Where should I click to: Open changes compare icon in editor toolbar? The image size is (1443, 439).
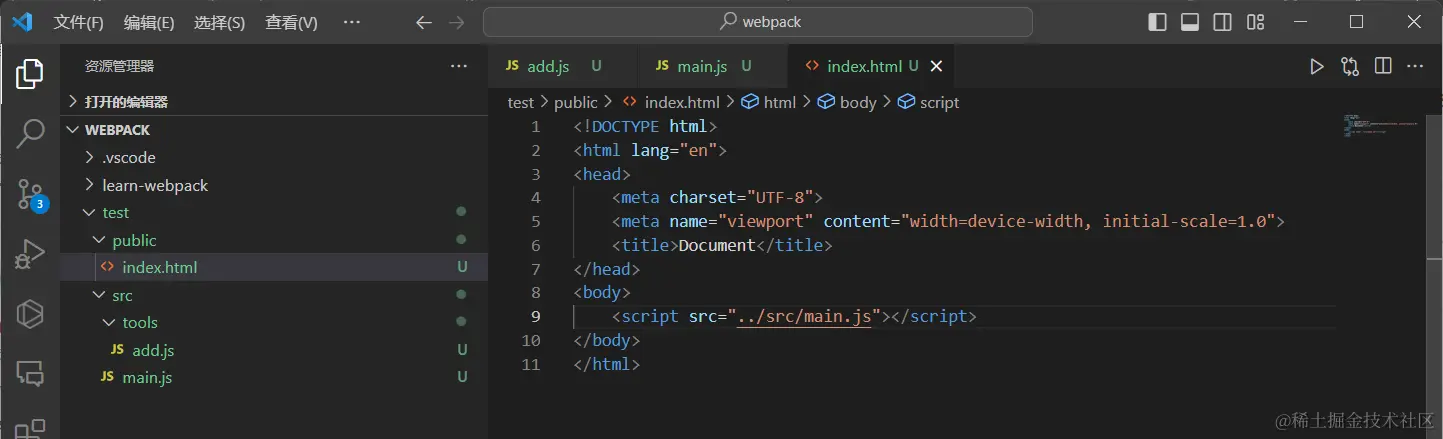click(1350, 66)
